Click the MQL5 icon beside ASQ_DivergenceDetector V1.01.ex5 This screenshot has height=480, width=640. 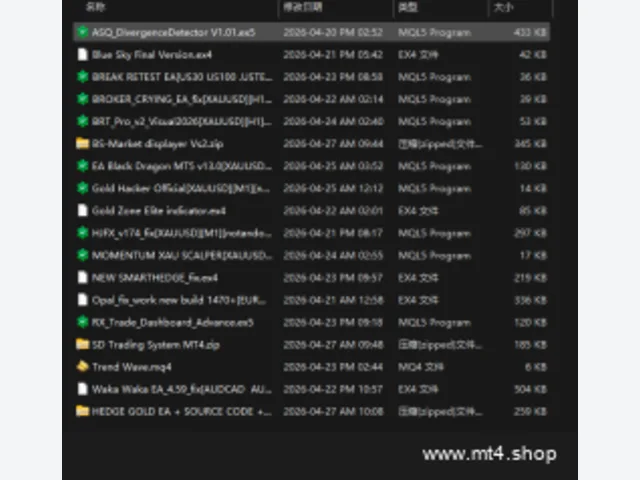tap(82, 32)
